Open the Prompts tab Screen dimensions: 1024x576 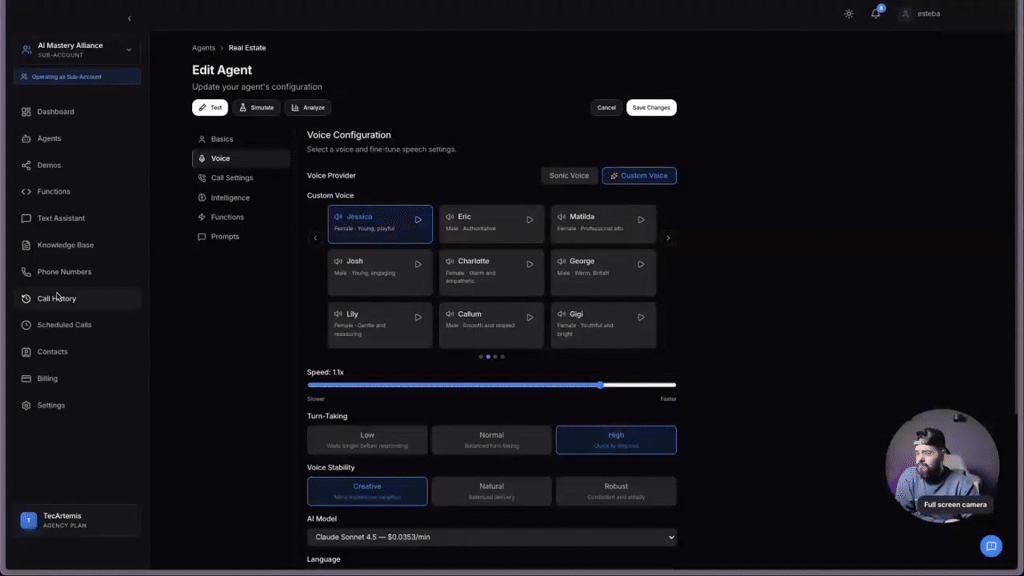coord(224,236)
